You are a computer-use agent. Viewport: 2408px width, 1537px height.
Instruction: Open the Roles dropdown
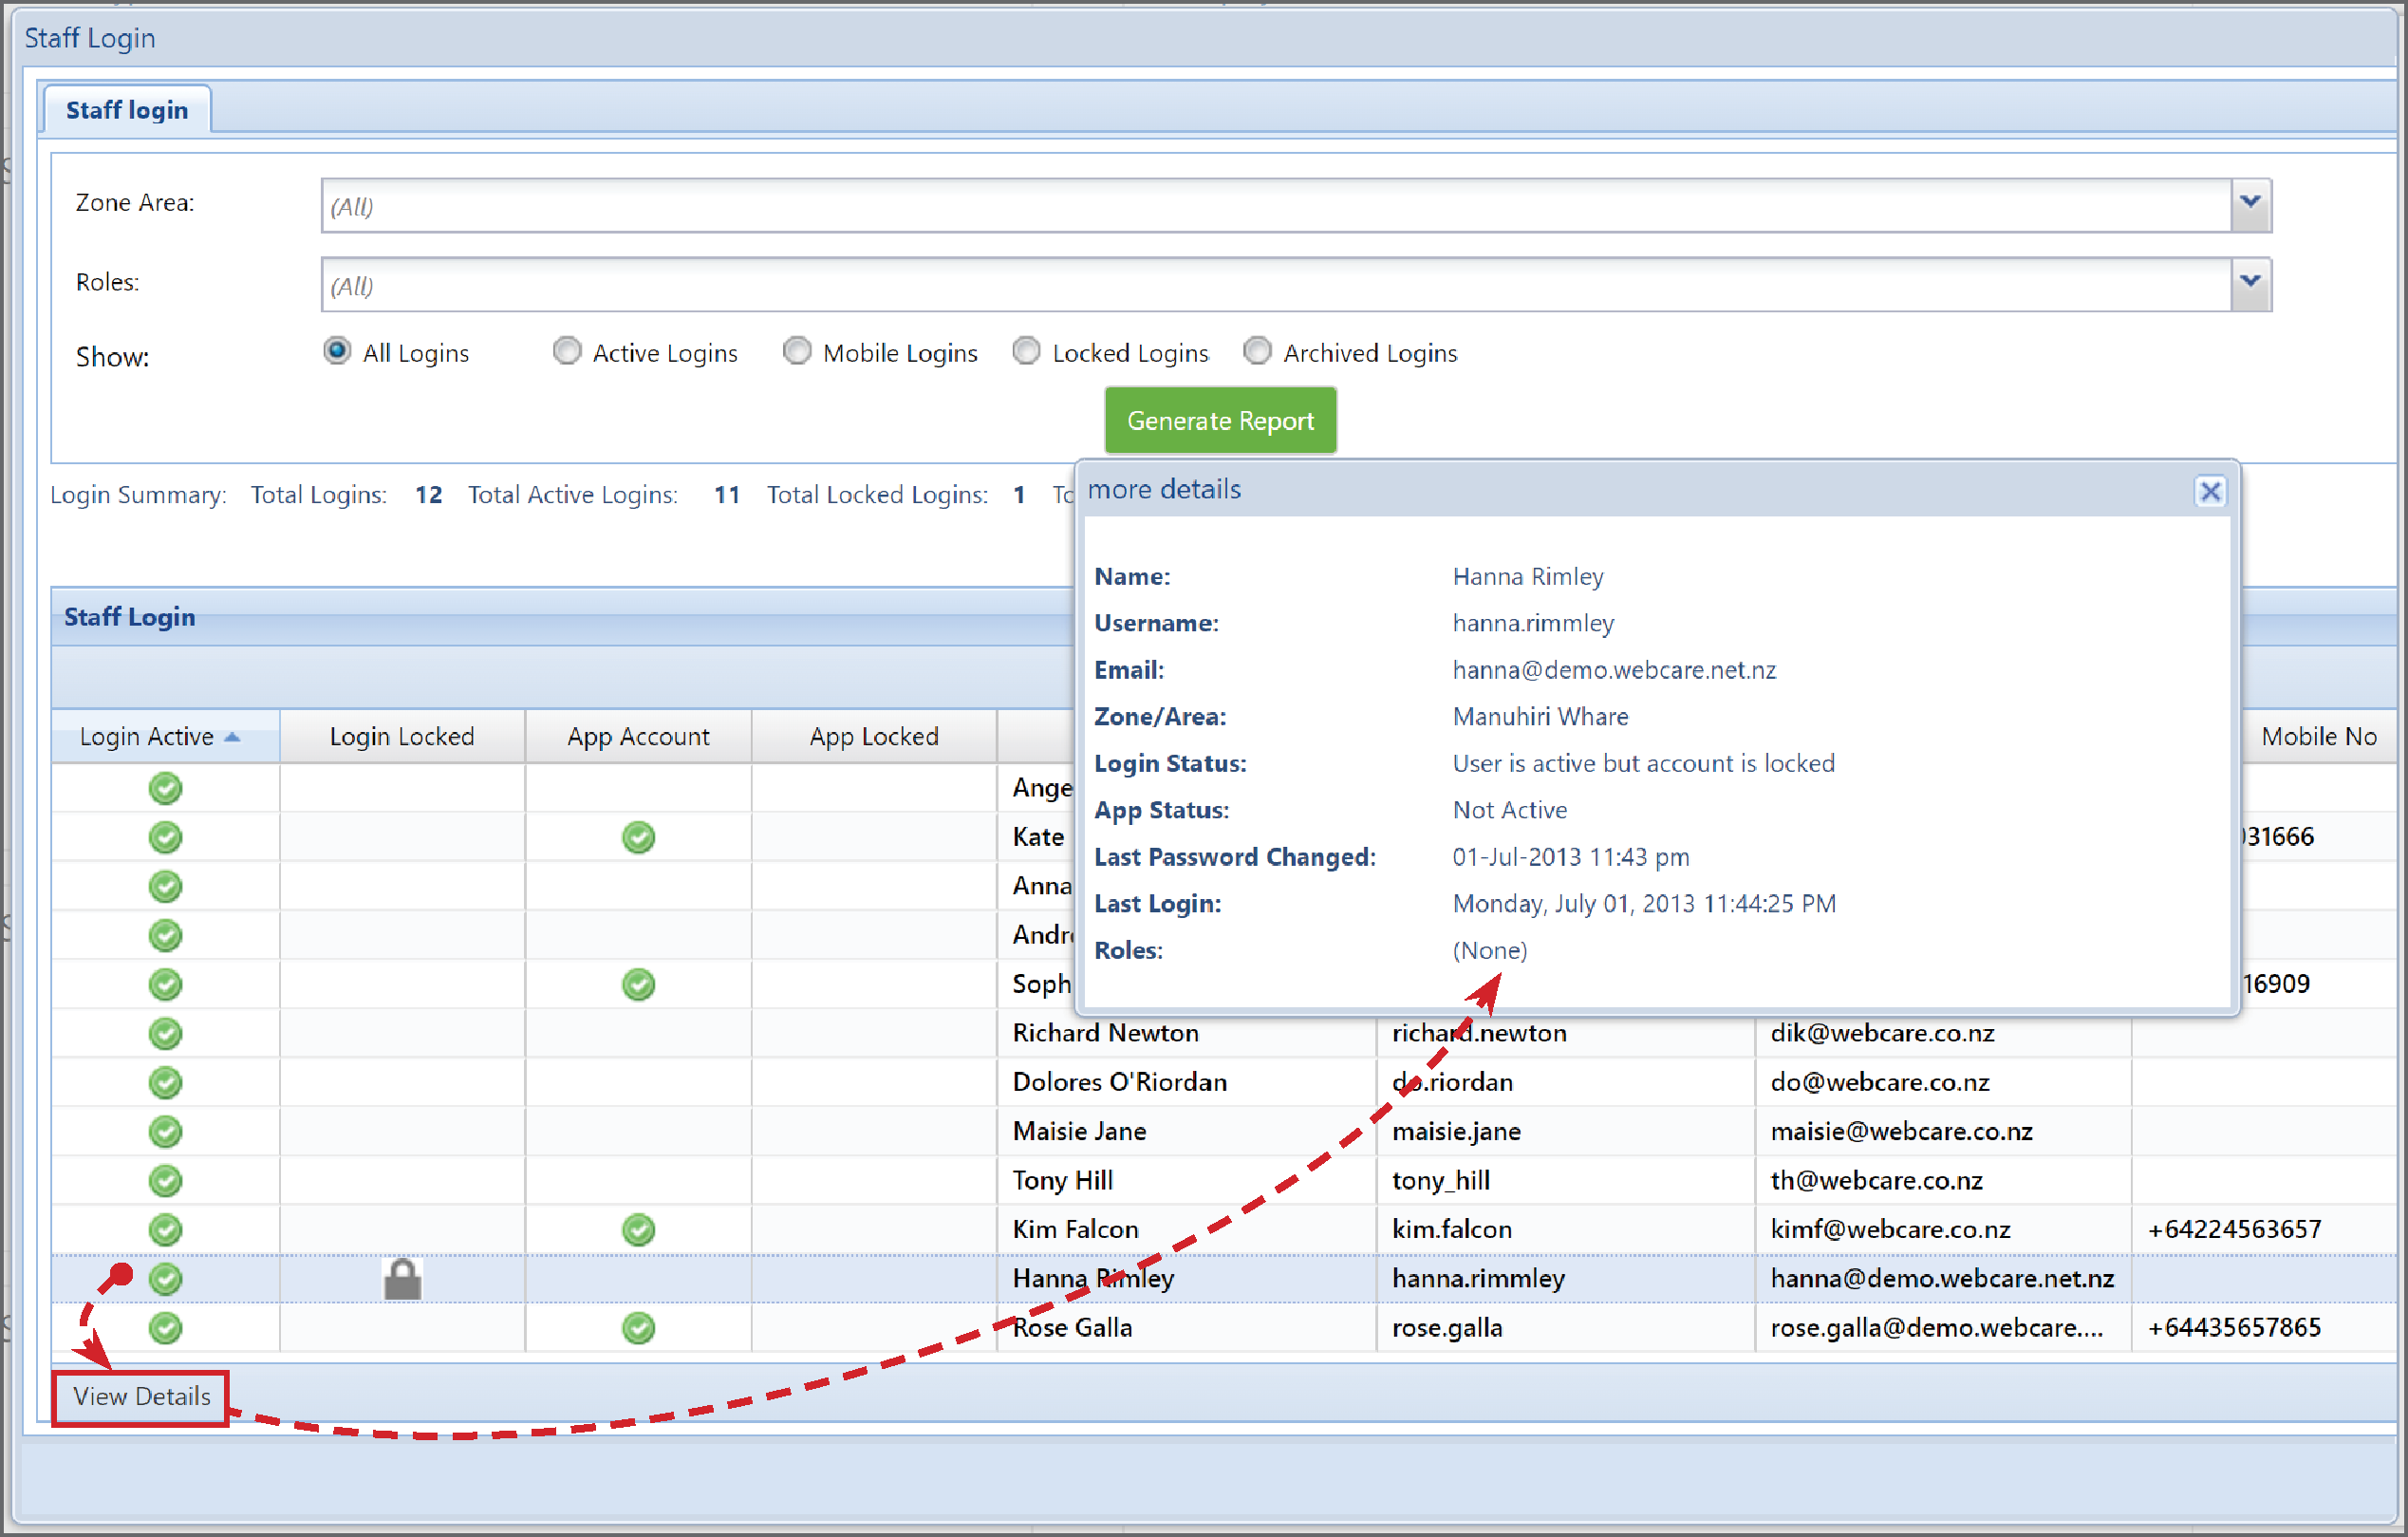2250,283
